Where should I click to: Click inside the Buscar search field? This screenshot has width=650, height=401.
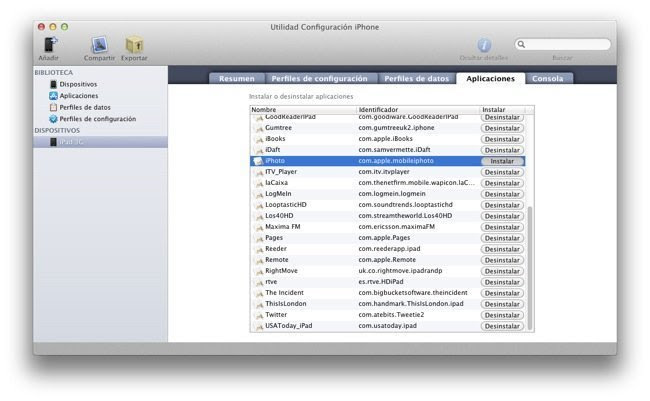tap(563, 44)
